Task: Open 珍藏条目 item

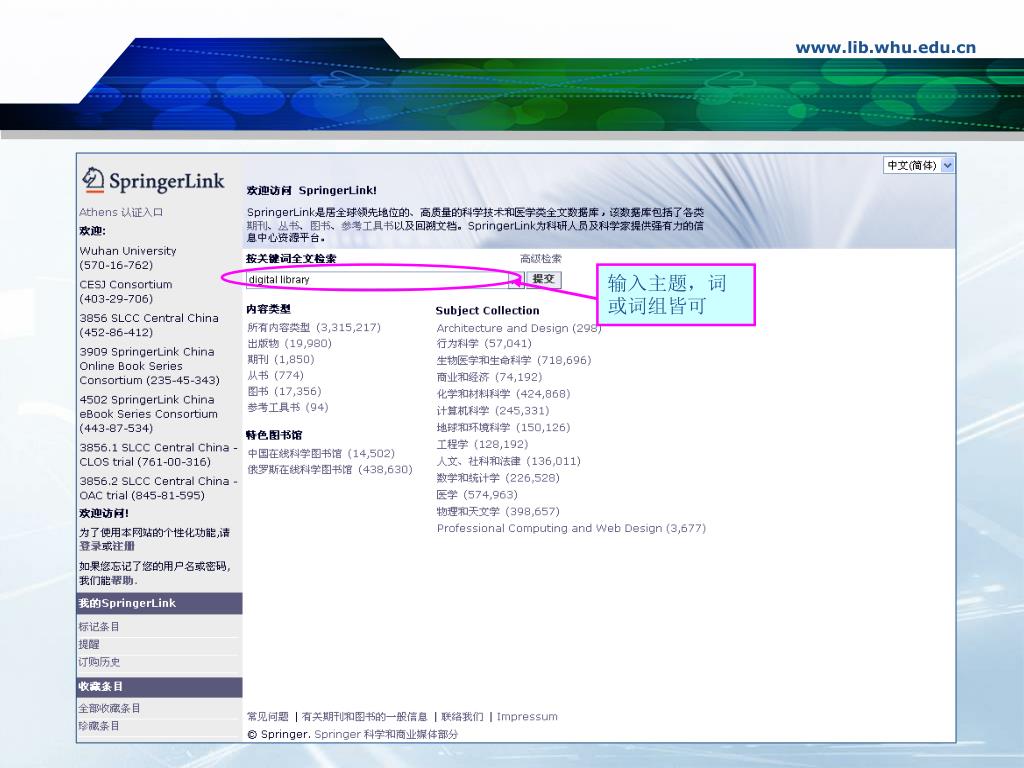Action: coord(99,726)
